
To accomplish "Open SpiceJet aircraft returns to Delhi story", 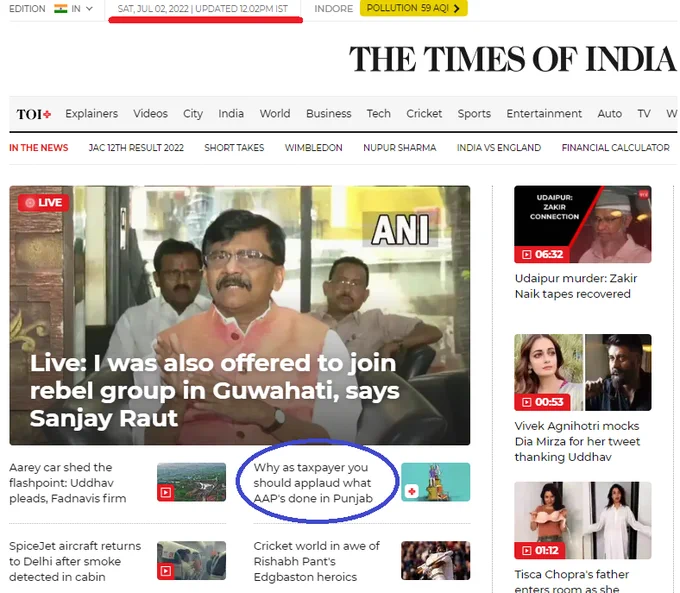I will [x=75, y=561].
